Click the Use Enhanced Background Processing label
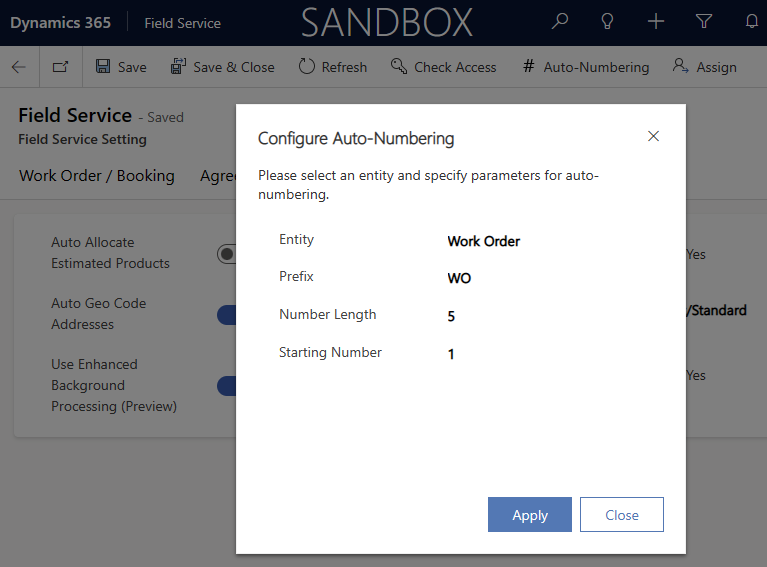 114,386
